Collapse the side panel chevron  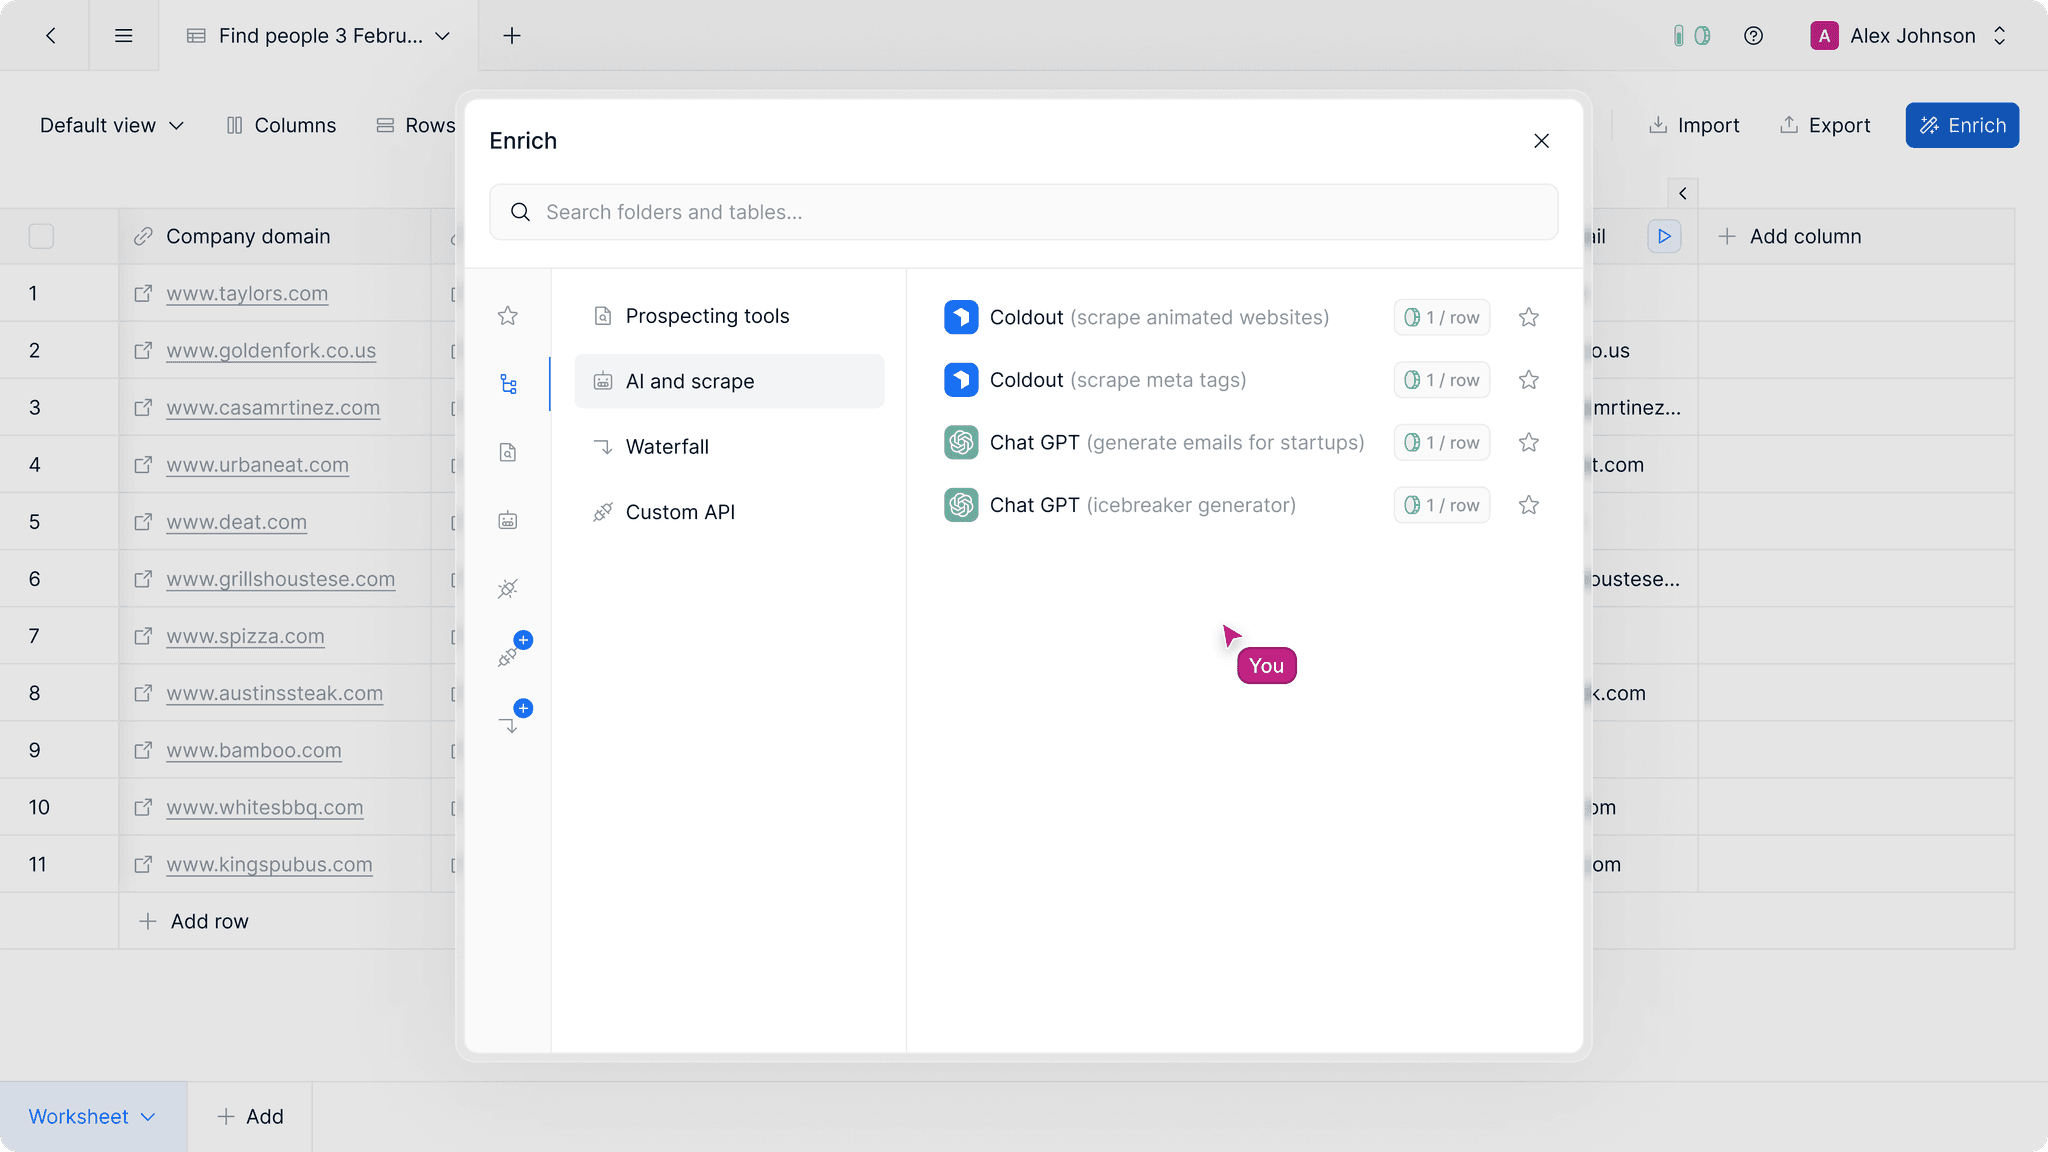point(1683,193)
